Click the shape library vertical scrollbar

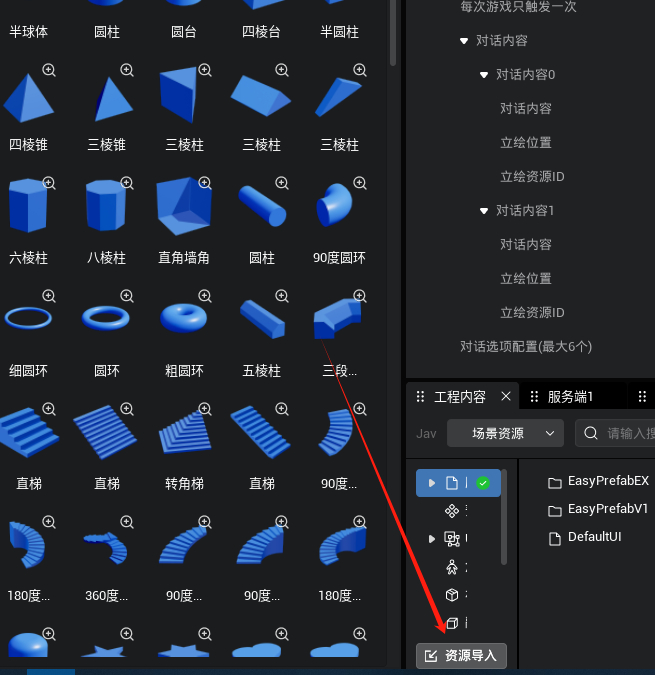tap(392, 32)
